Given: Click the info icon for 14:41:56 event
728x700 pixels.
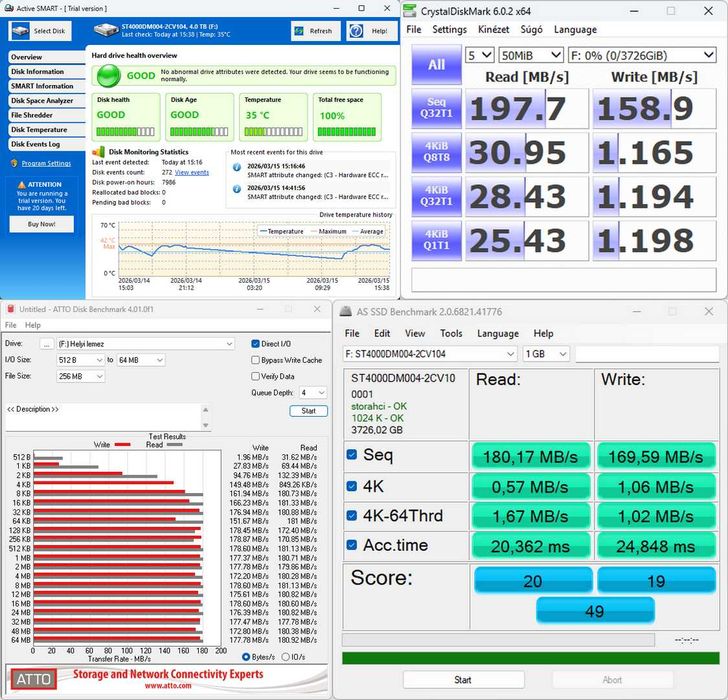Looking at the screenshot, I should click(237, 189).
